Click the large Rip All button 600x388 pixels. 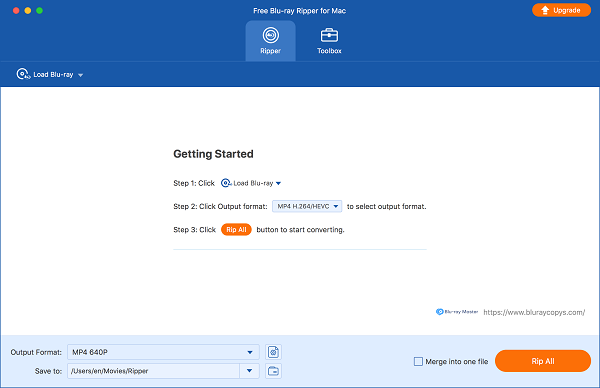543,361
